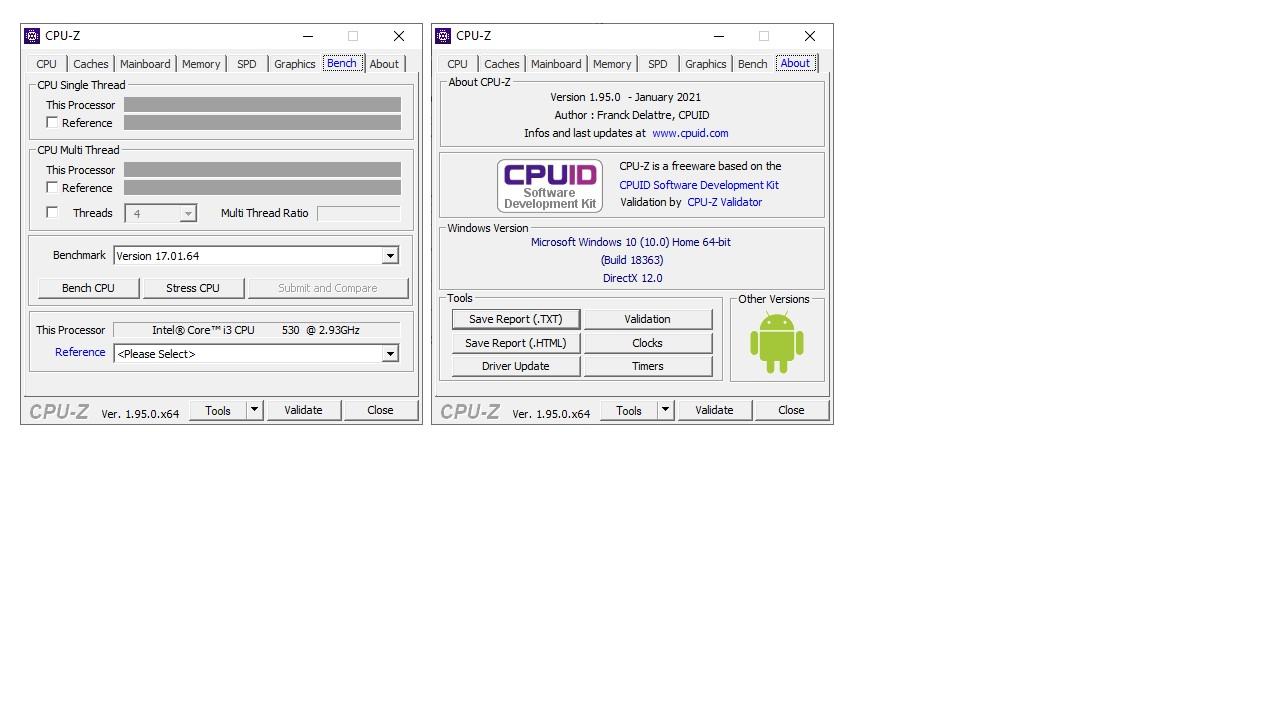Click the DirectX 12.0 text
The image size is (1280, 720).
click(632, 278)
